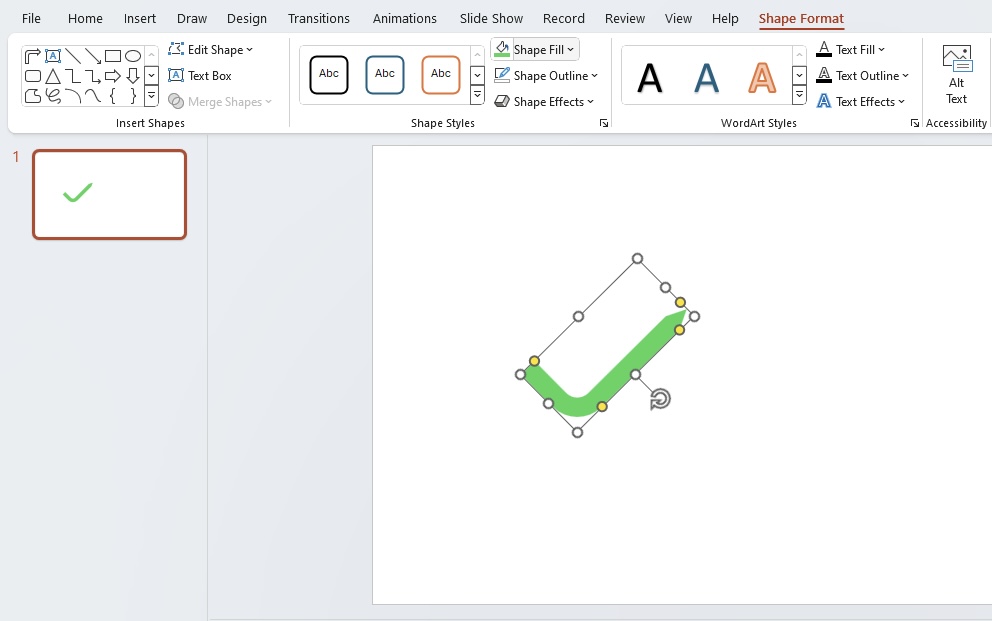Open the Help tab
992x621 pixels.
point(725,18)
